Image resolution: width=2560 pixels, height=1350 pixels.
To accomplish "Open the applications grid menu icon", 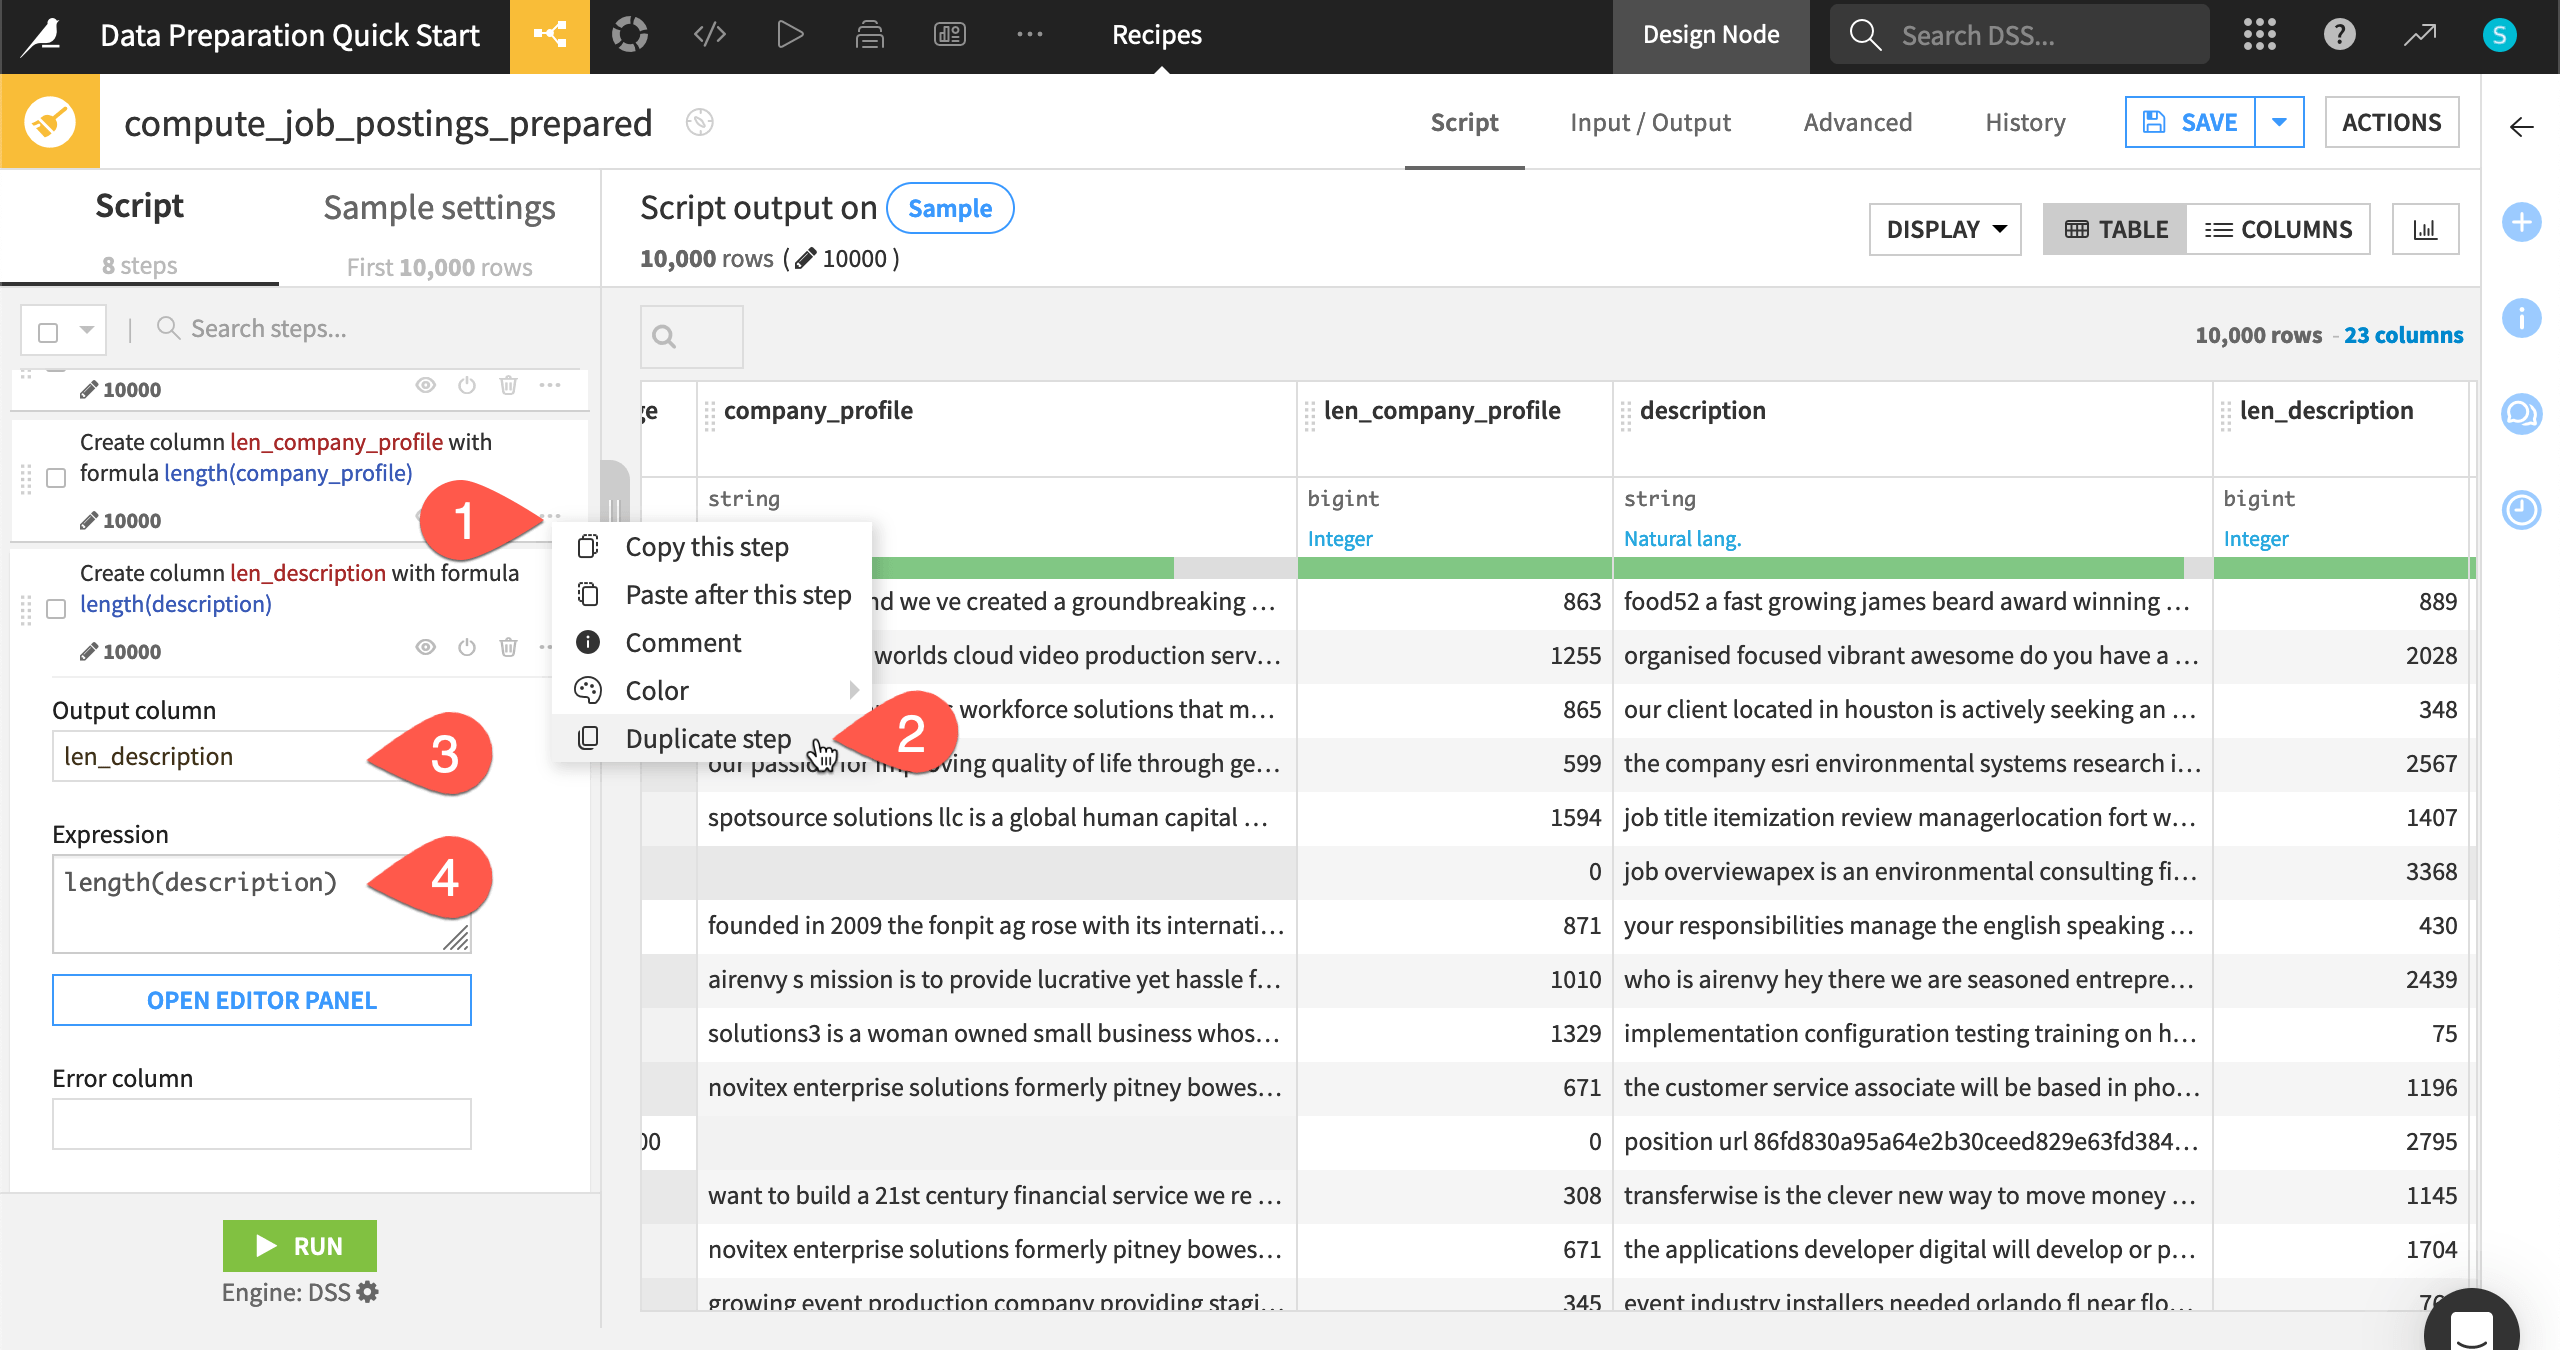I will click(x=2259, y=36).
